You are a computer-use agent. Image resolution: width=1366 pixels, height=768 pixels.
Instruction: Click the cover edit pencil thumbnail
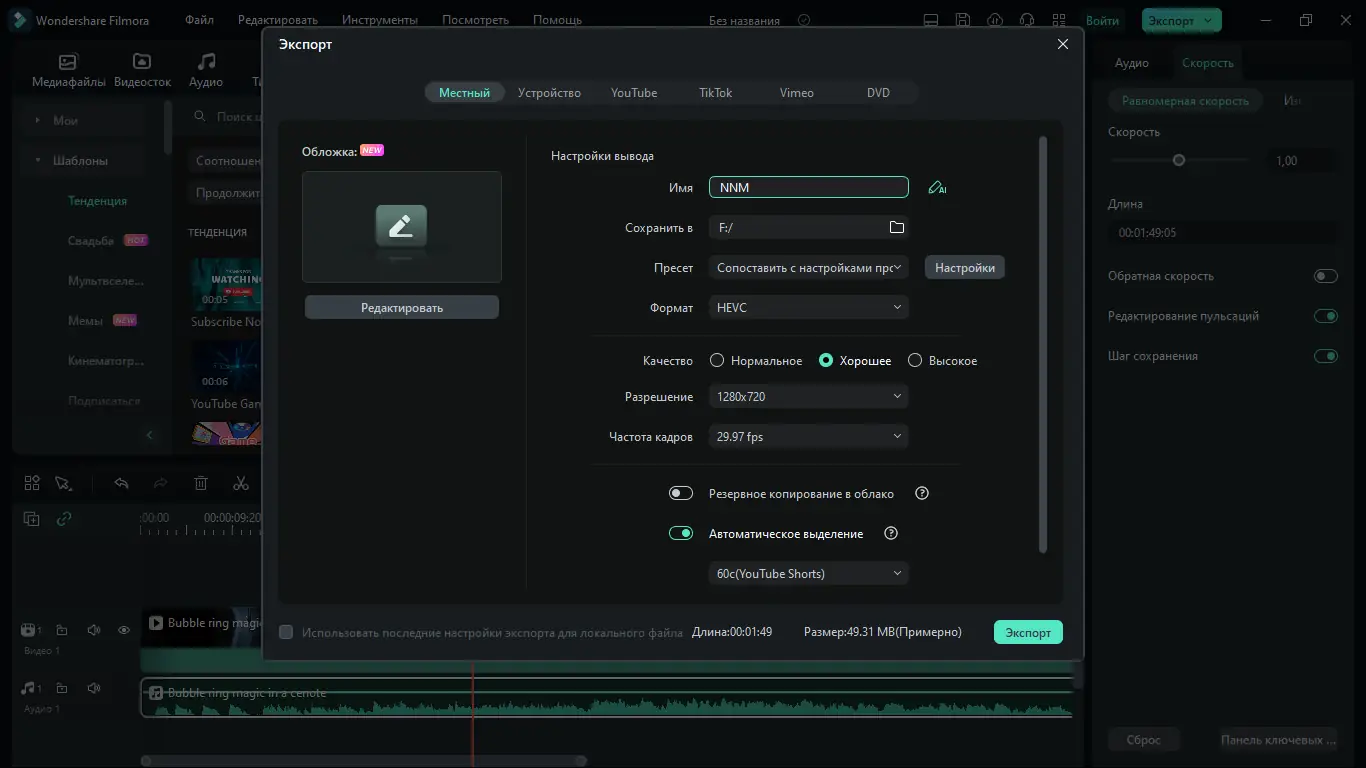(401, 227)
